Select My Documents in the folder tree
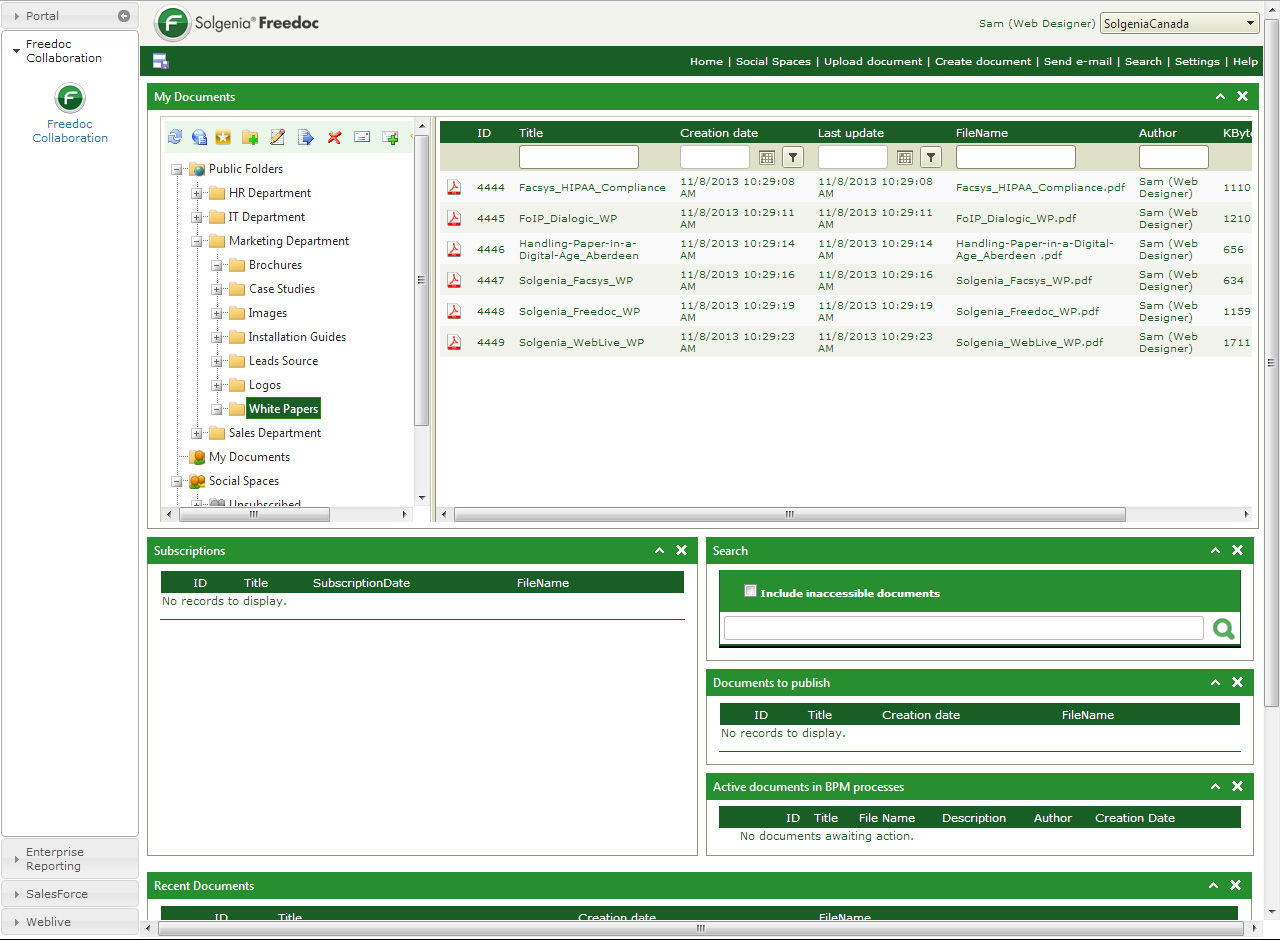The image size is (1280, 940). click(249, 457)
